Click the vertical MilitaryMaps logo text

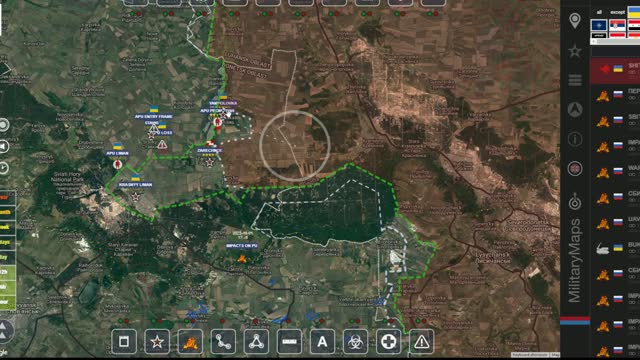point(575,261)
